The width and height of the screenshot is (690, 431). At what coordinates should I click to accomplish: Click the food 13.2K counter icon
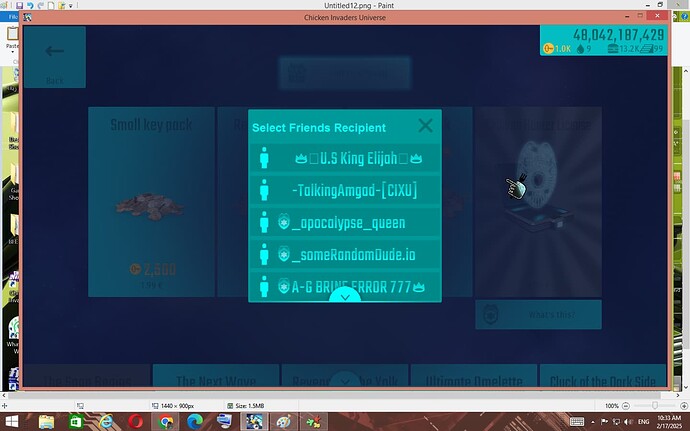tap(613, 48)
